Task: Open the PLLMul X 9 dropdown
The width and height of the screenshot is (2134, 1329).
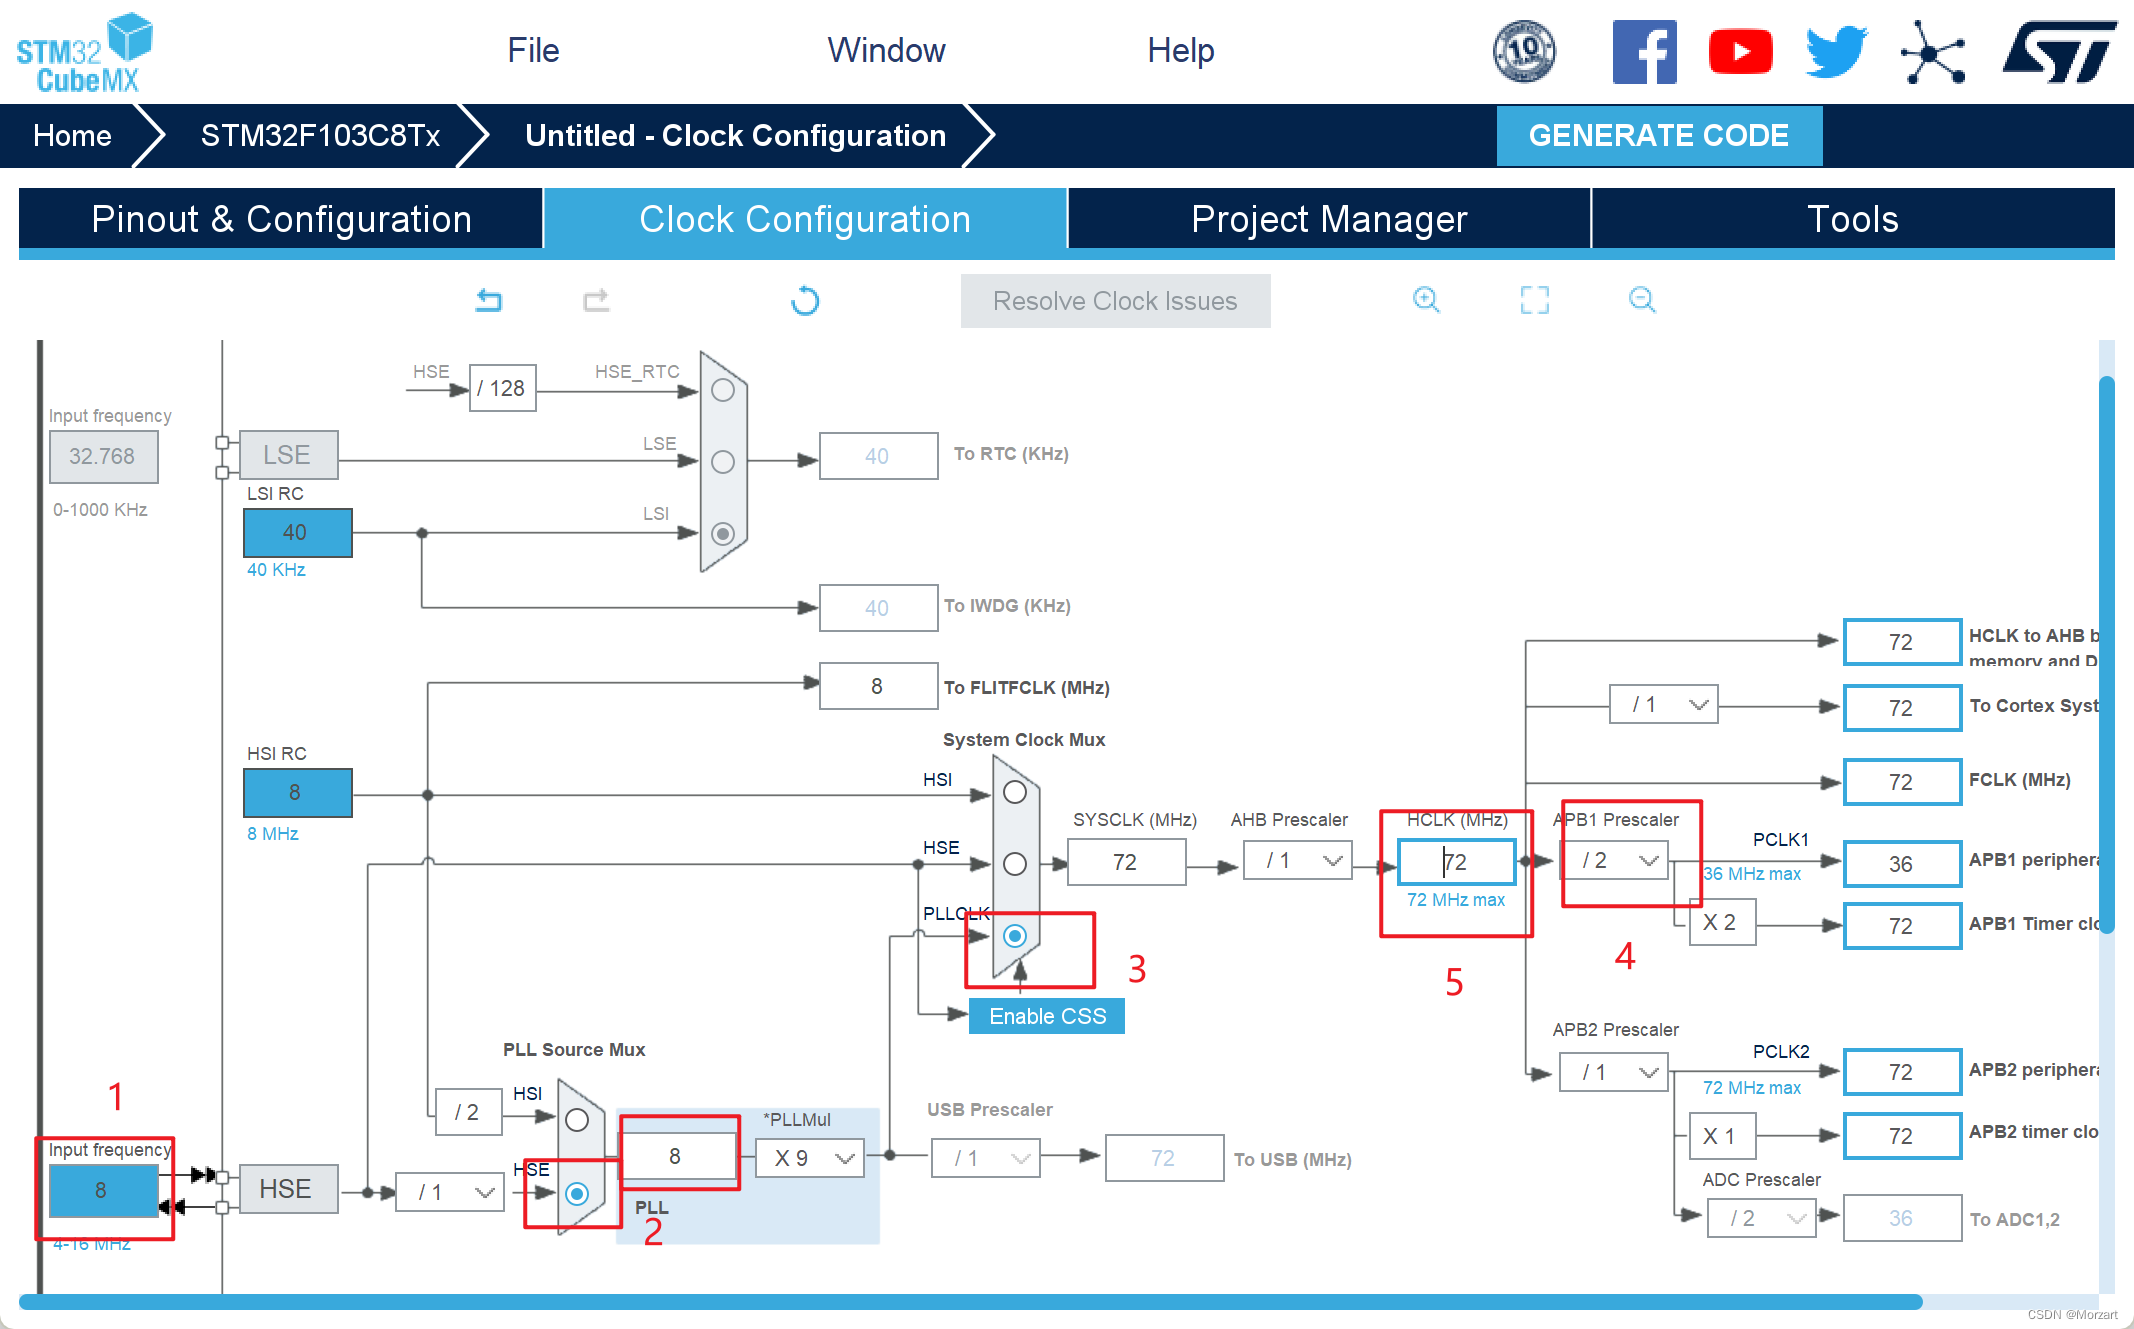Action: point(810,1159)
